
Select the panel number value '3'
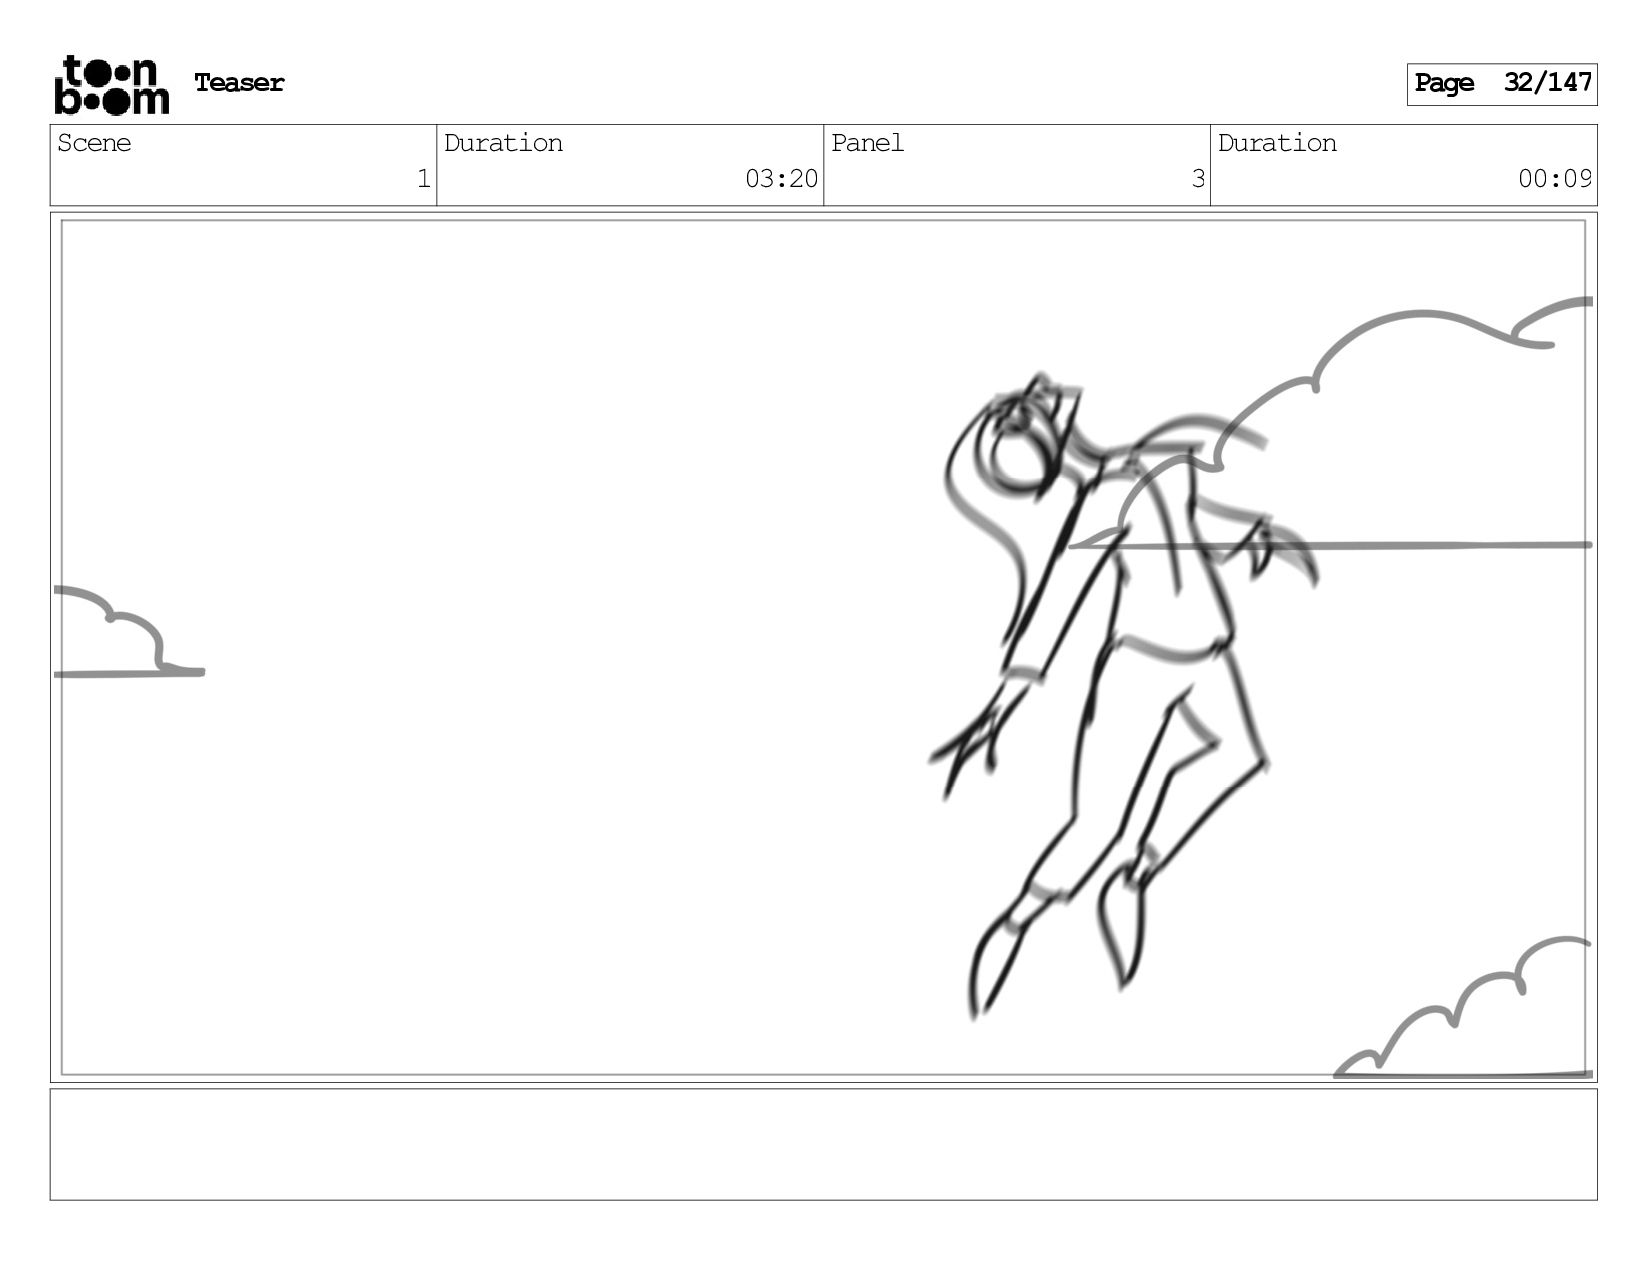coord(1198,179)
